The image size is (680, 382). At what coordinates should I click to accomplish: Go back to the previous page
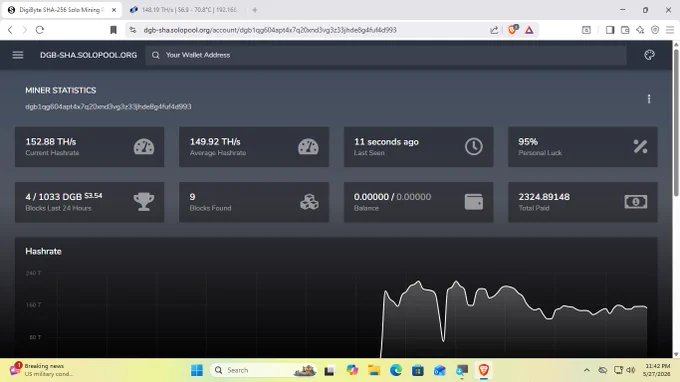(10, 30)
